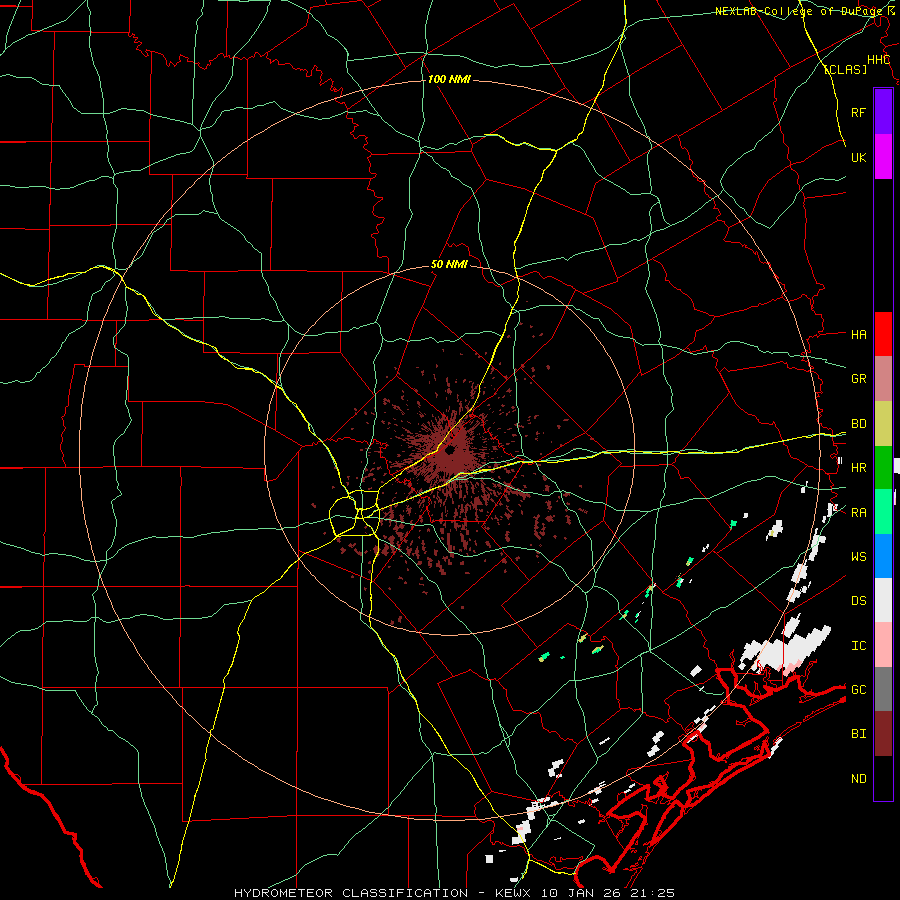Click the "WS" legend label
Image resolution: width=900 pixels, height=900 pixels.
858,557
